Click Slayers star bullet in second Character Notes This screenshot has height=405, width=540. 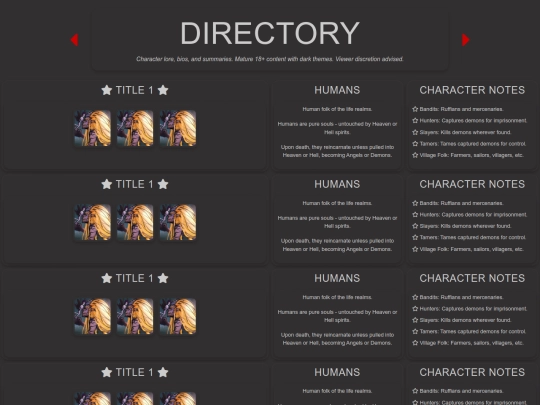pos(415,226)
